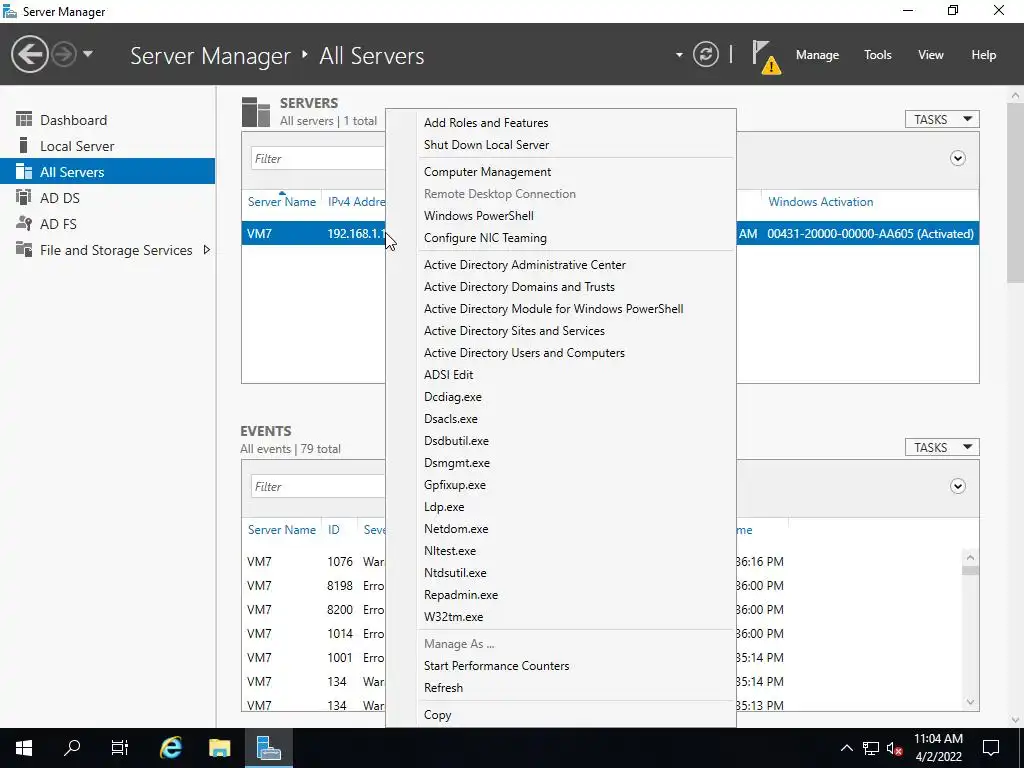This screenshot has height=768, width=1024.
Task: Open the View menu
Action: coord(930,55)
